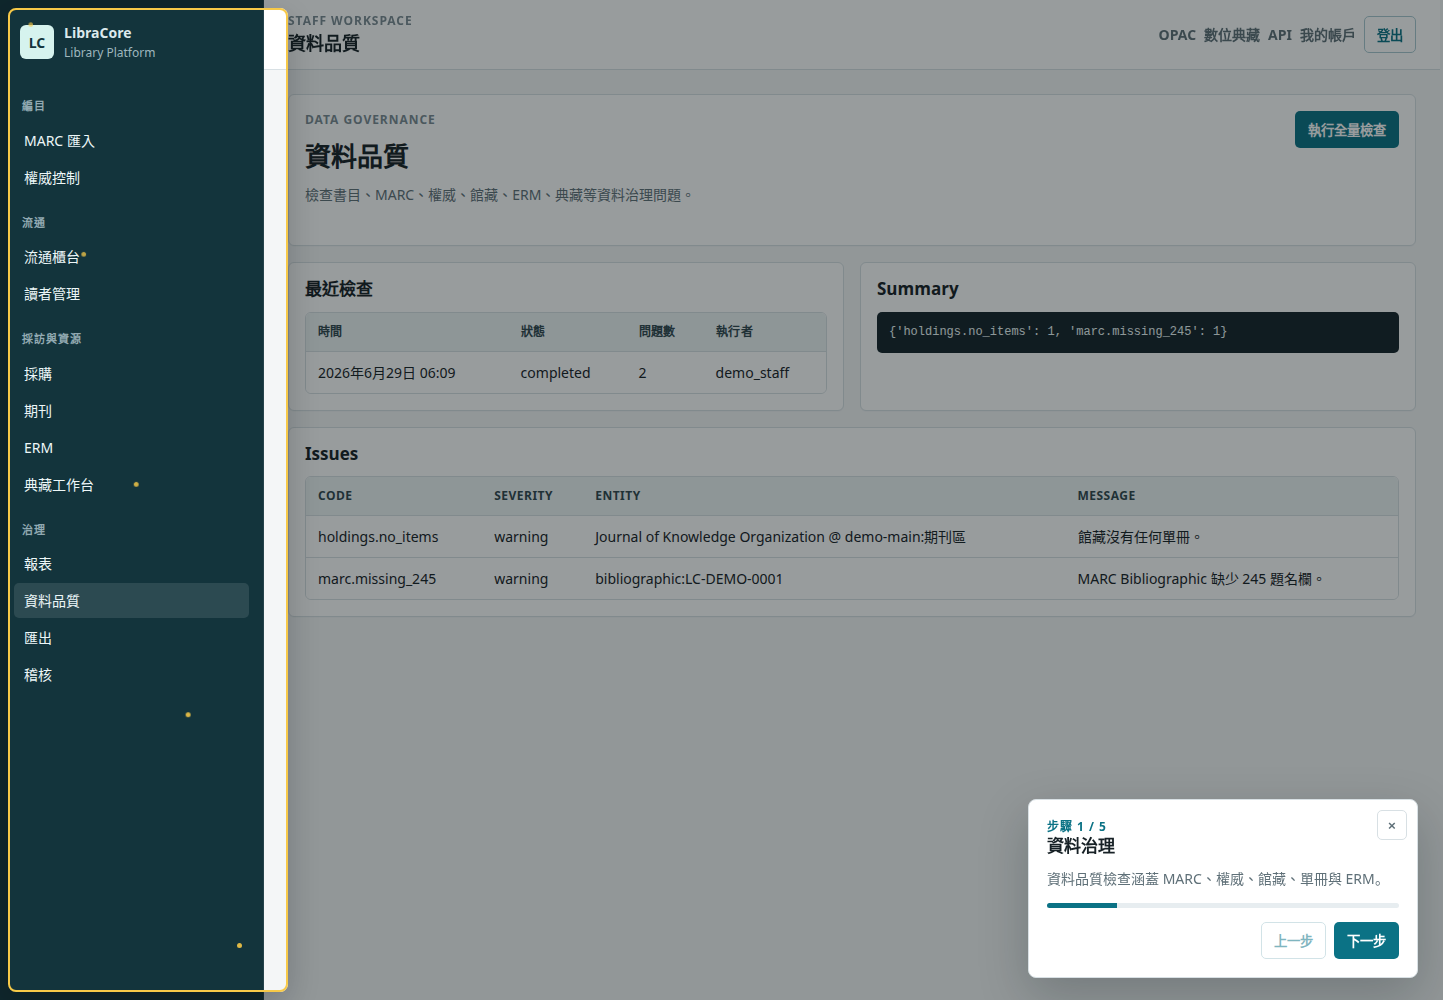Open 匯出 in sidebar
This screenshot has height=1000, width=1443.
tap(130, 638)
